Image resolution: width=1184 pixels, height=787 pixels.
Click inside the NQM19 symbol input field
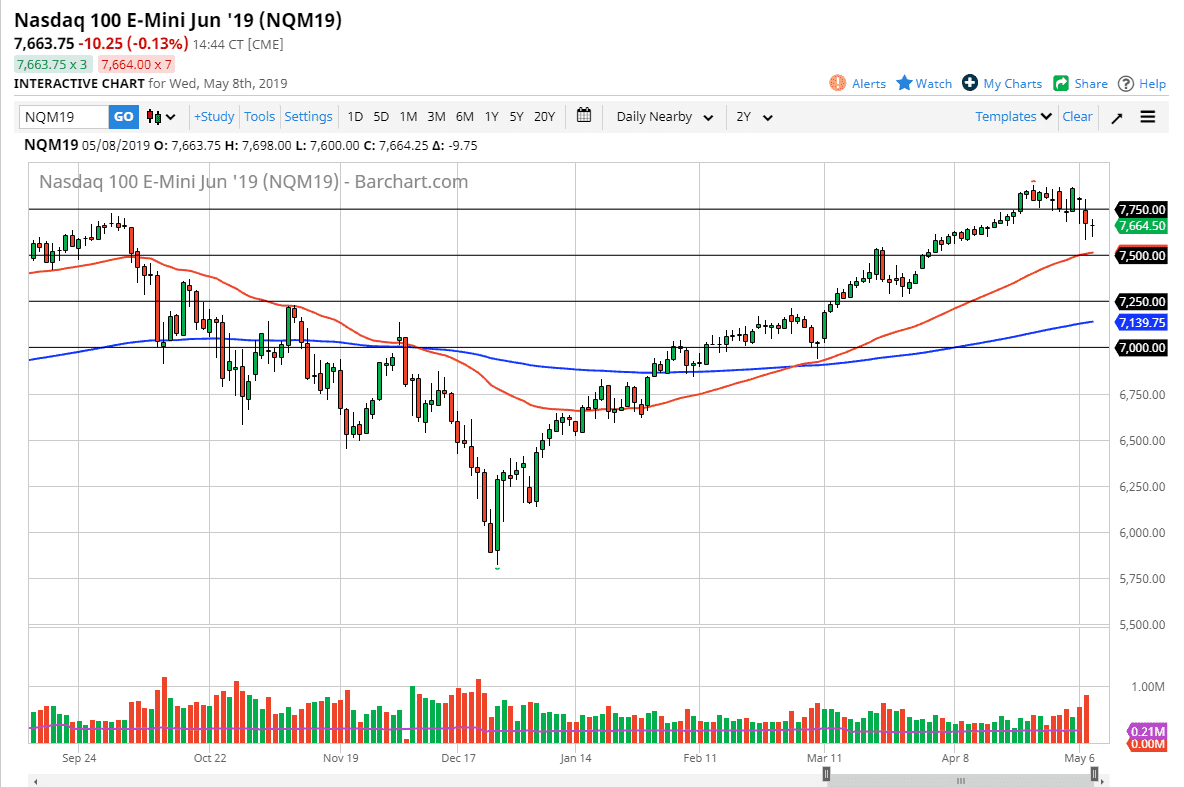click(x=62, y=117)
